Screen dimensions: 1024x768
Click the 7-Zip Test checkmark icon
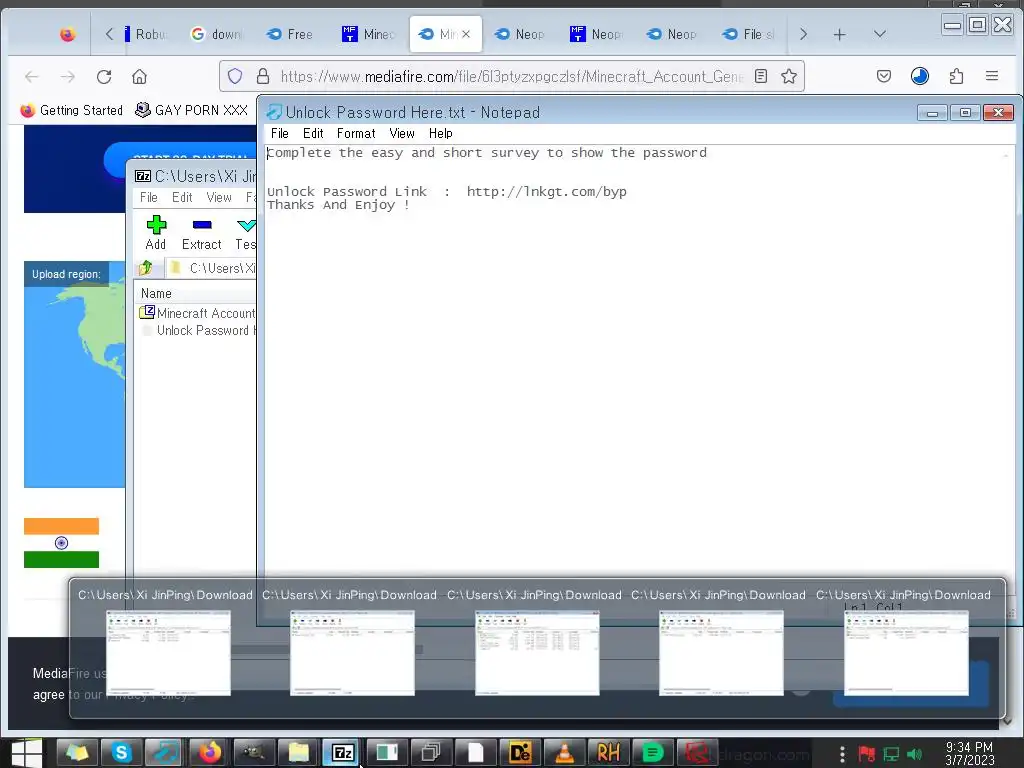(246, 225)
